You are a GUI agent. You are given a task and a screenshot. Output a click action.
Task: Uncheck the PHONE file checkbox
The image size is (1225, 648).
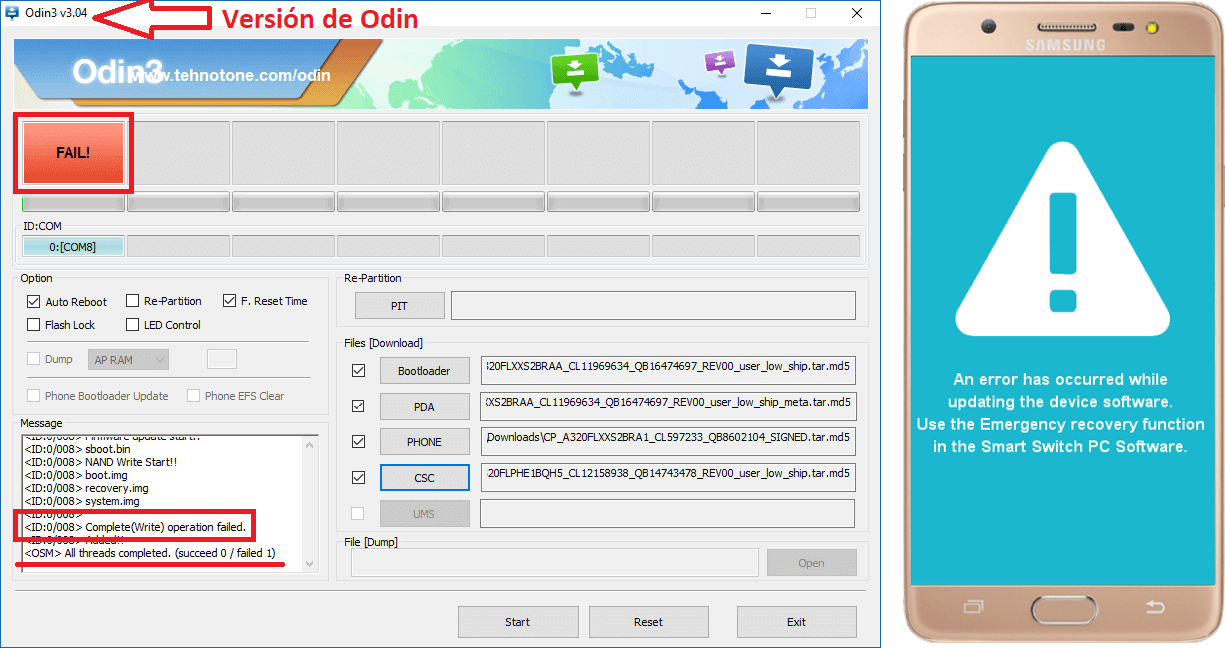358,442
